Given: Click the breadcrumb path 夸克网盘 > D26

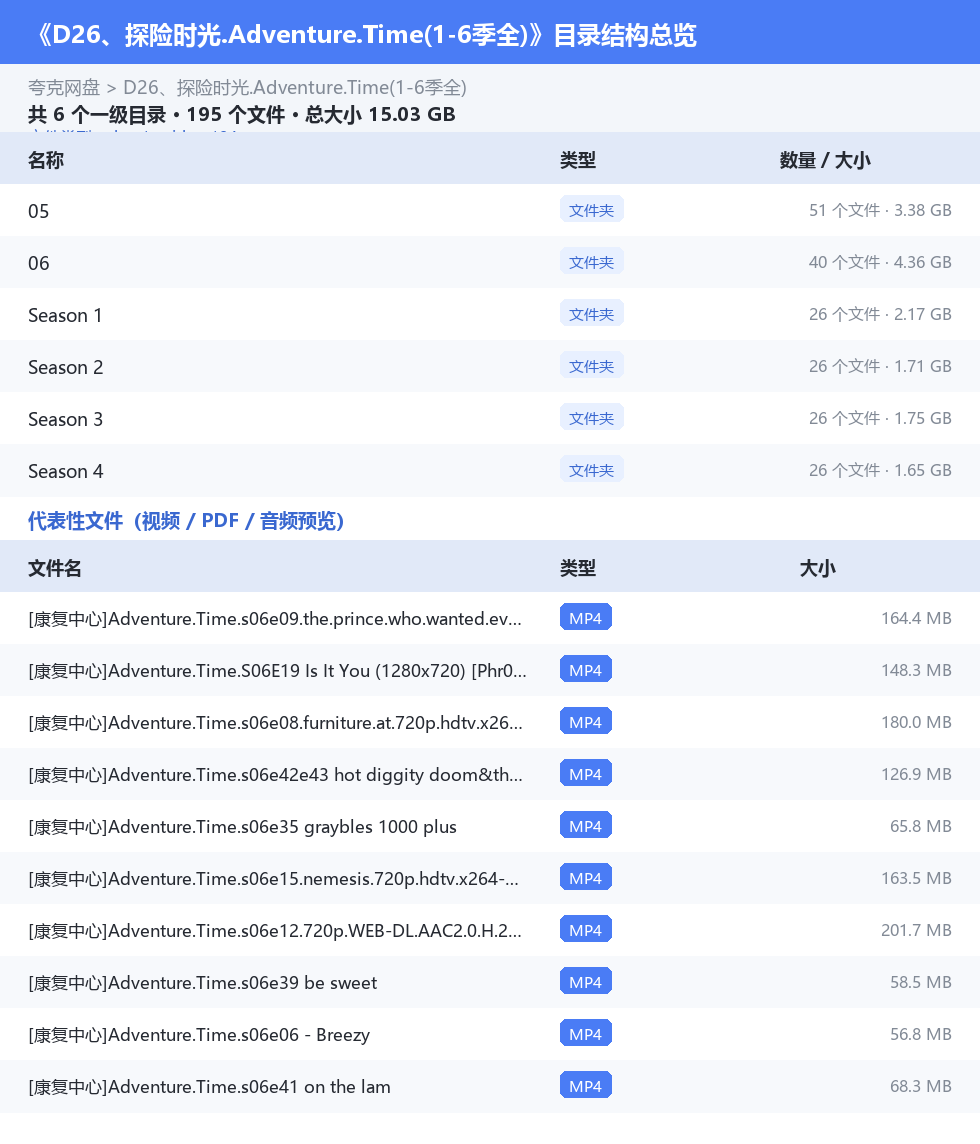Looking at the screenshot, I should pyautogui.click(x=247, y=88).
